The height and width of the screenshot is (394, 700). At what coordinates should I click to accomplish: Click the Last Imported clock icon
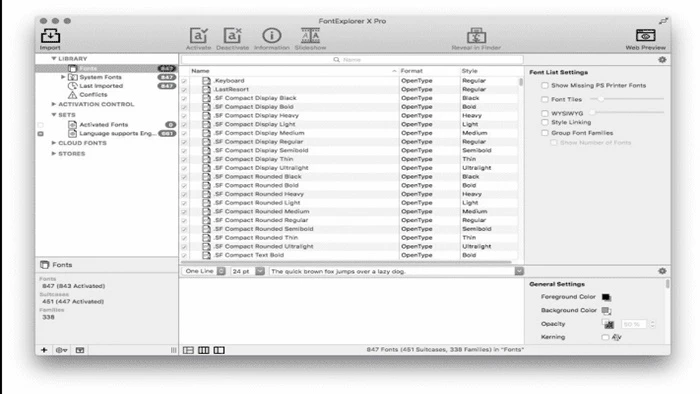[72, 86]
